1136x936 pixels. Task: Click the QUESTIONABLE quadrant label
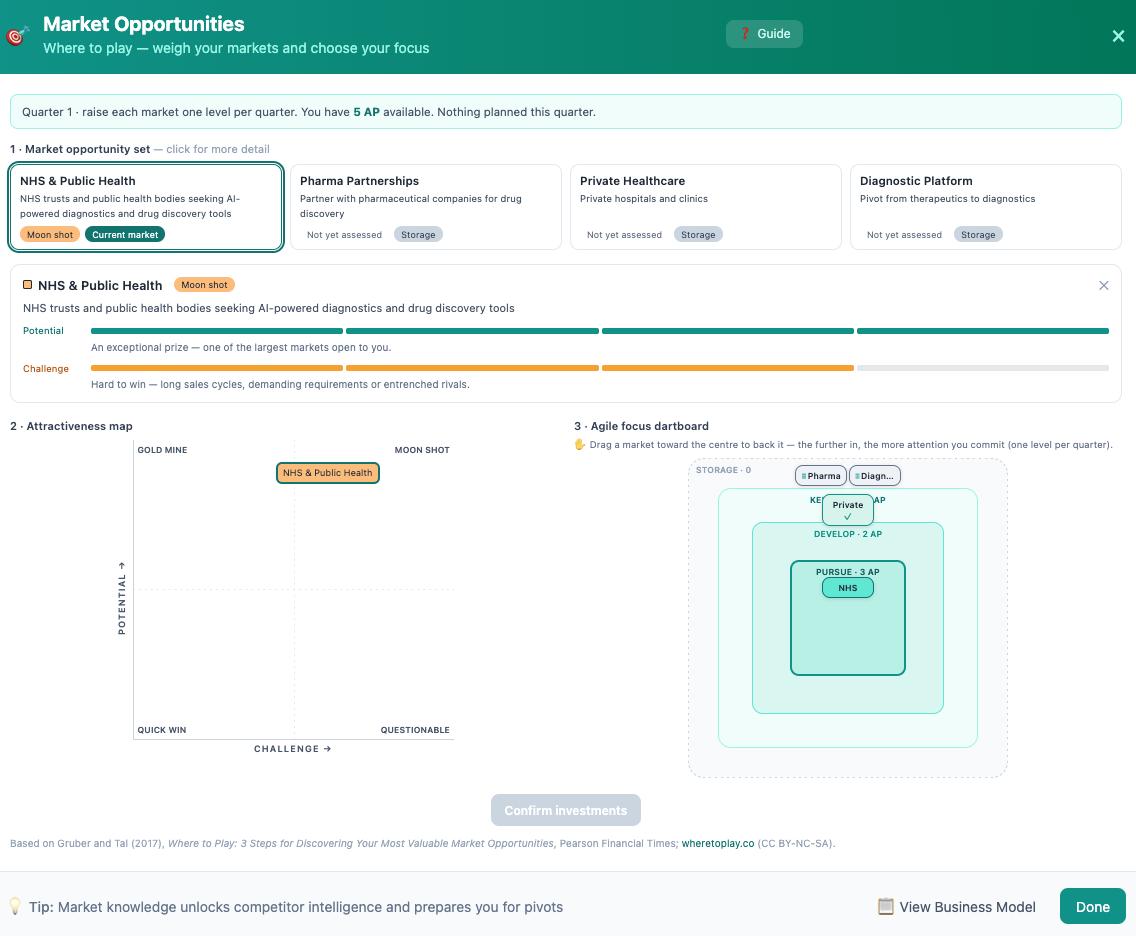tap(415, 730)
